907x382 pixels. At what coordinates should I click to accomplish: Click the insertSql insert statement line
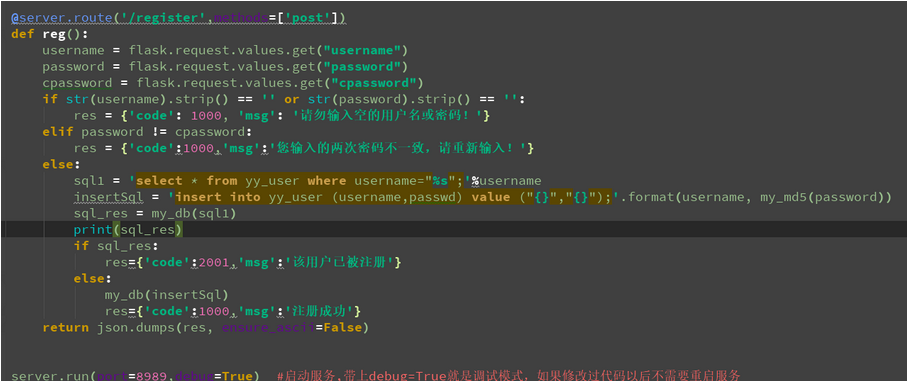[x=483, y=197]
